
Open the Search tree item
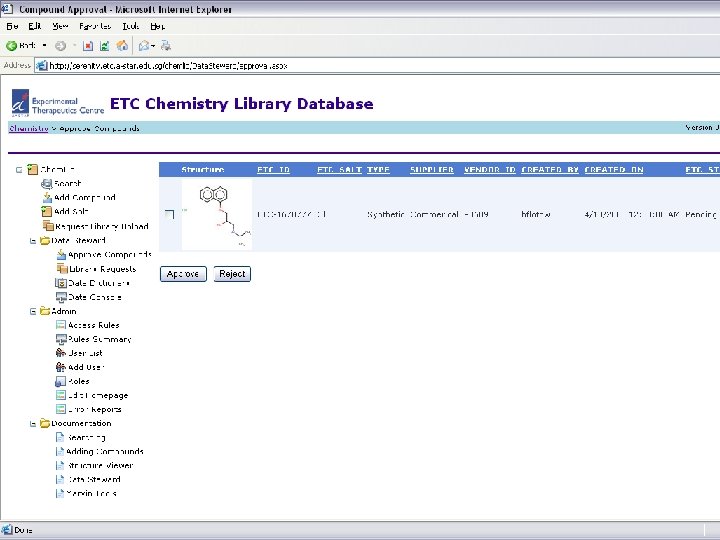coord(68,184)
